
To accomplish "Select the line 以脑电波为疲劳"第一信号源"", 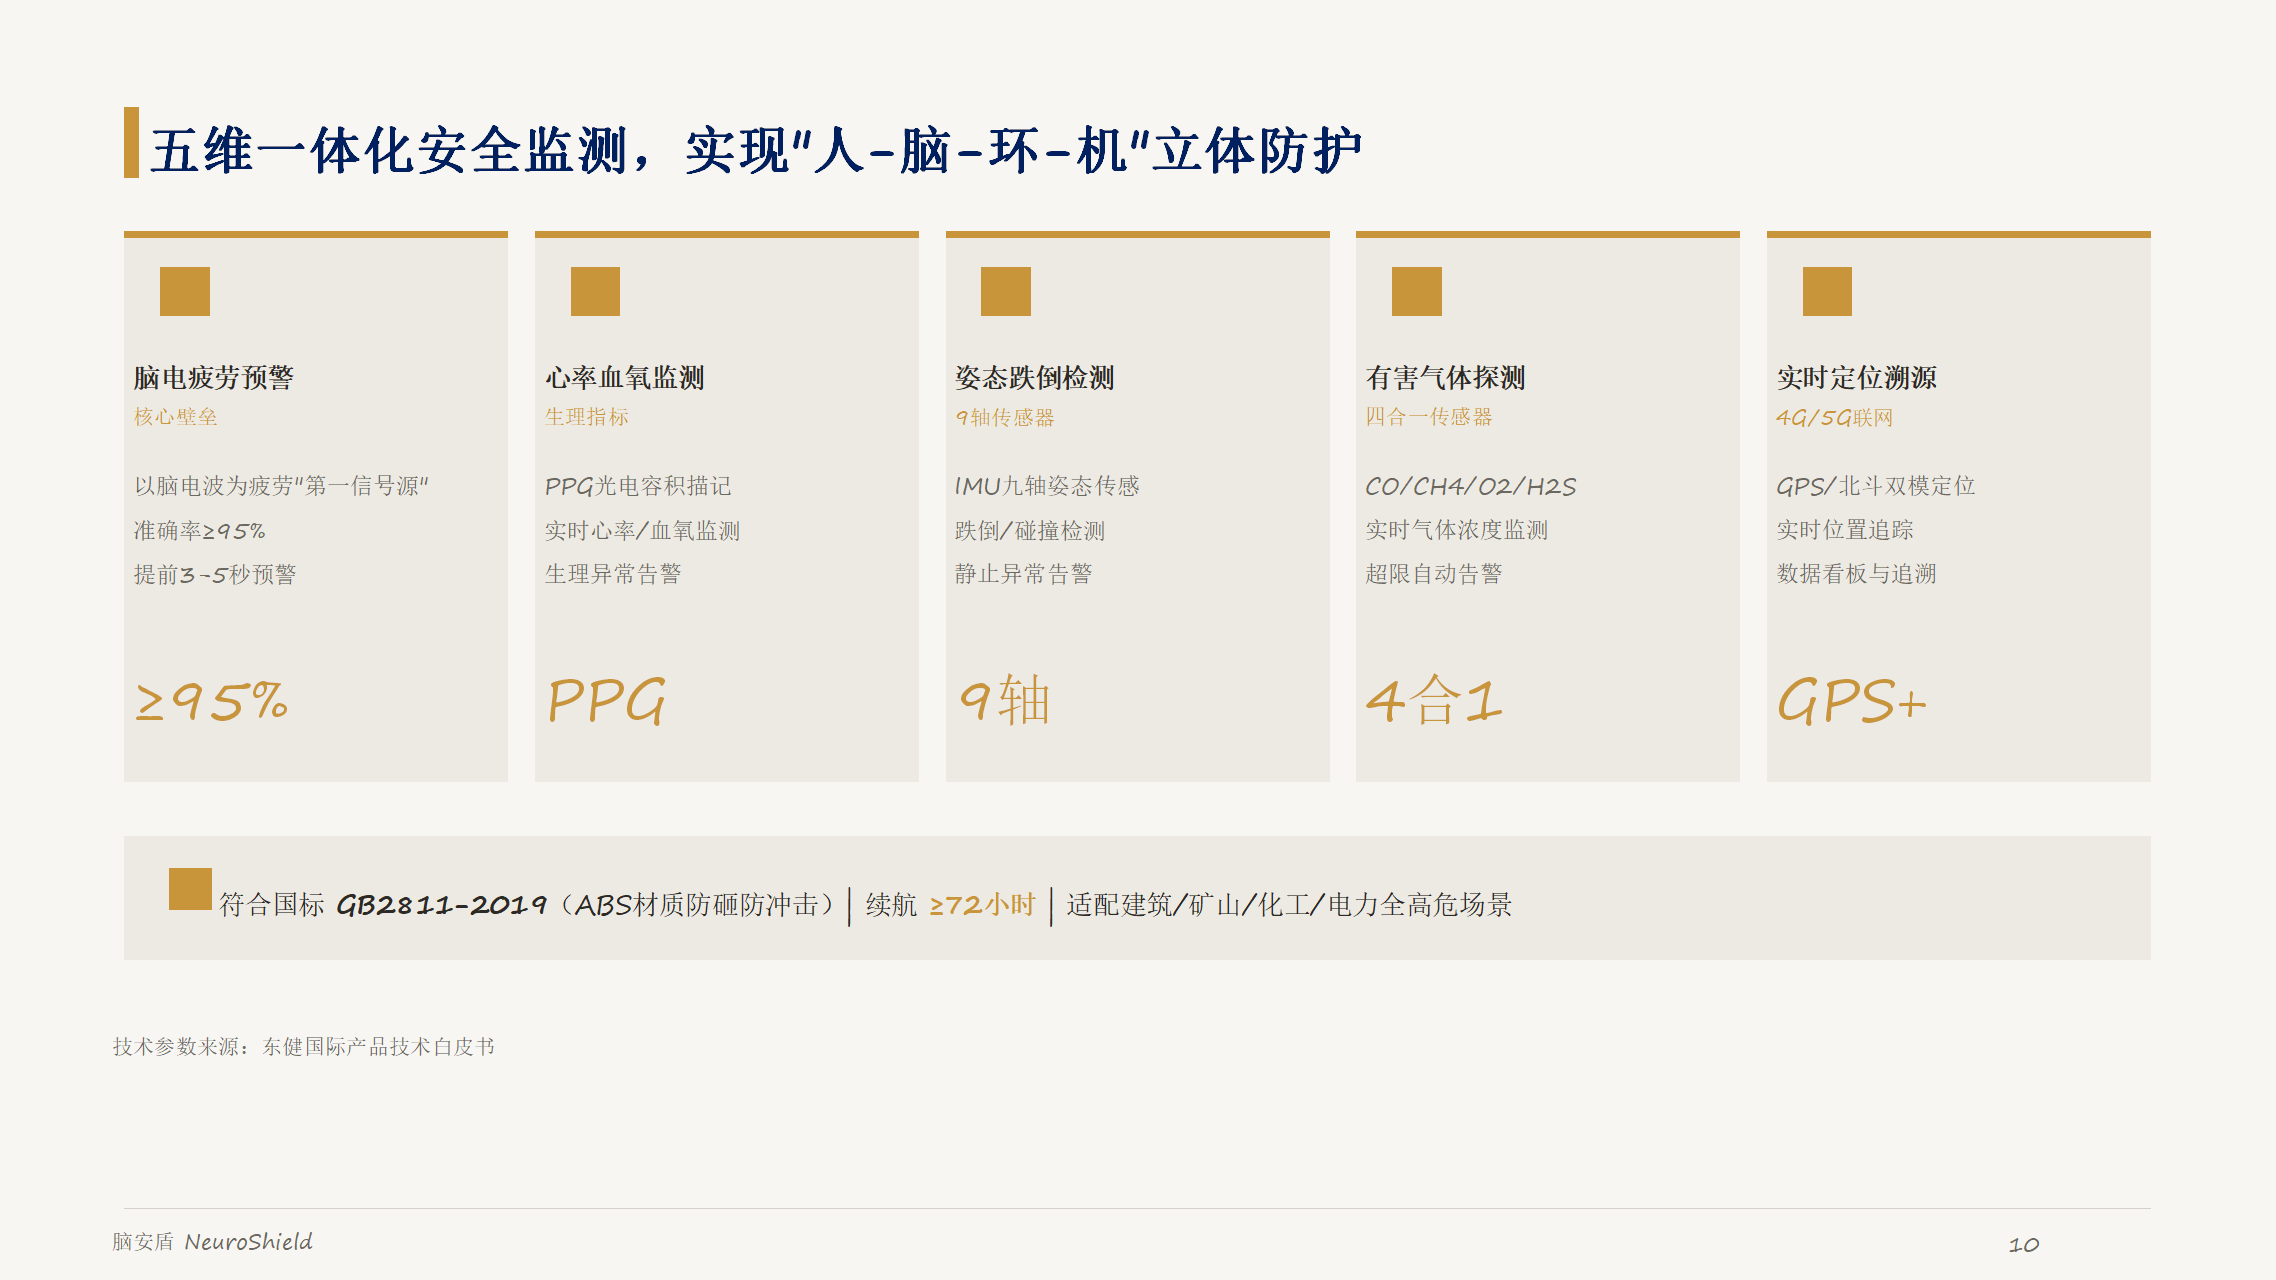I will 281,486.
